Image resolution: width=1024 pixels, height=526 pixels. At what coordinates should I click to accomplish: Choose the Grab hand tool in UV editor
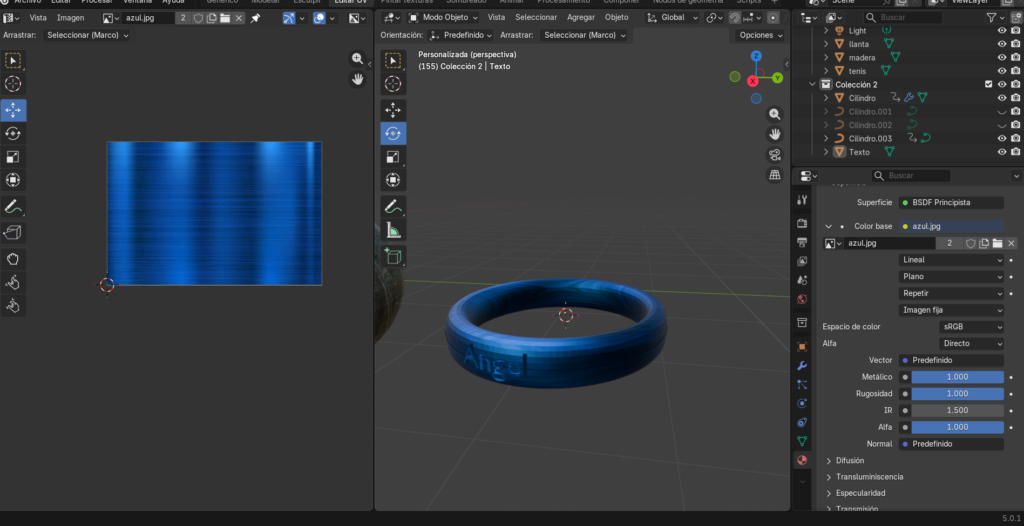[x=13, y=258]
